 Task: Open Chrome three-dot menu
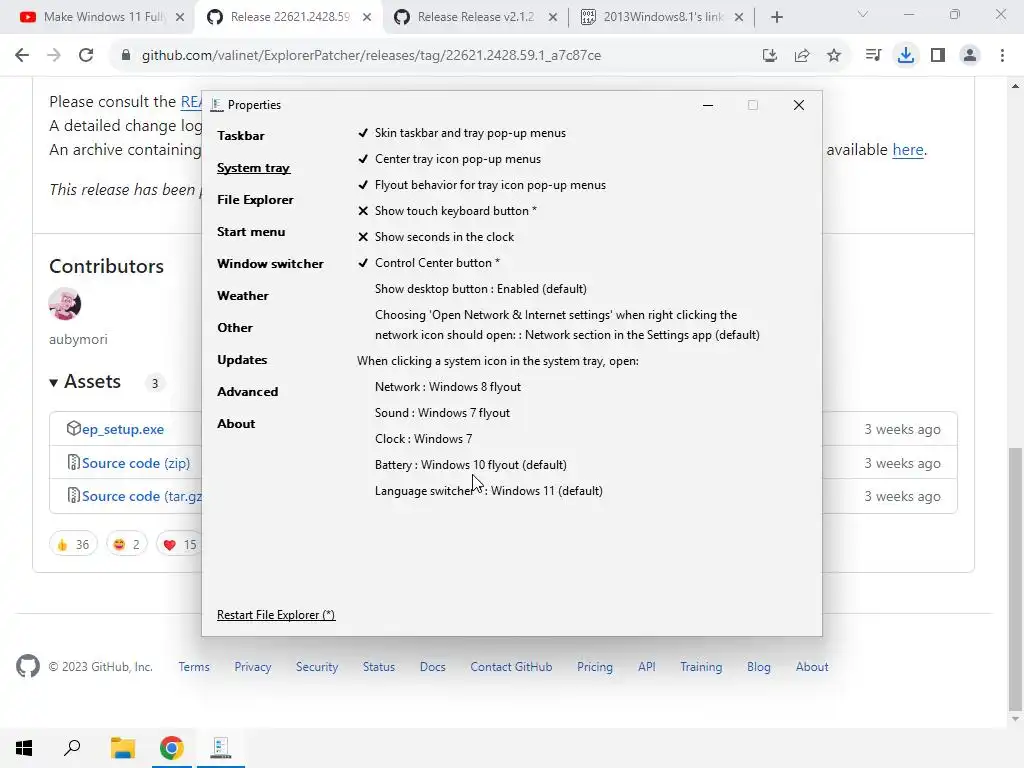coord(1002,56)
